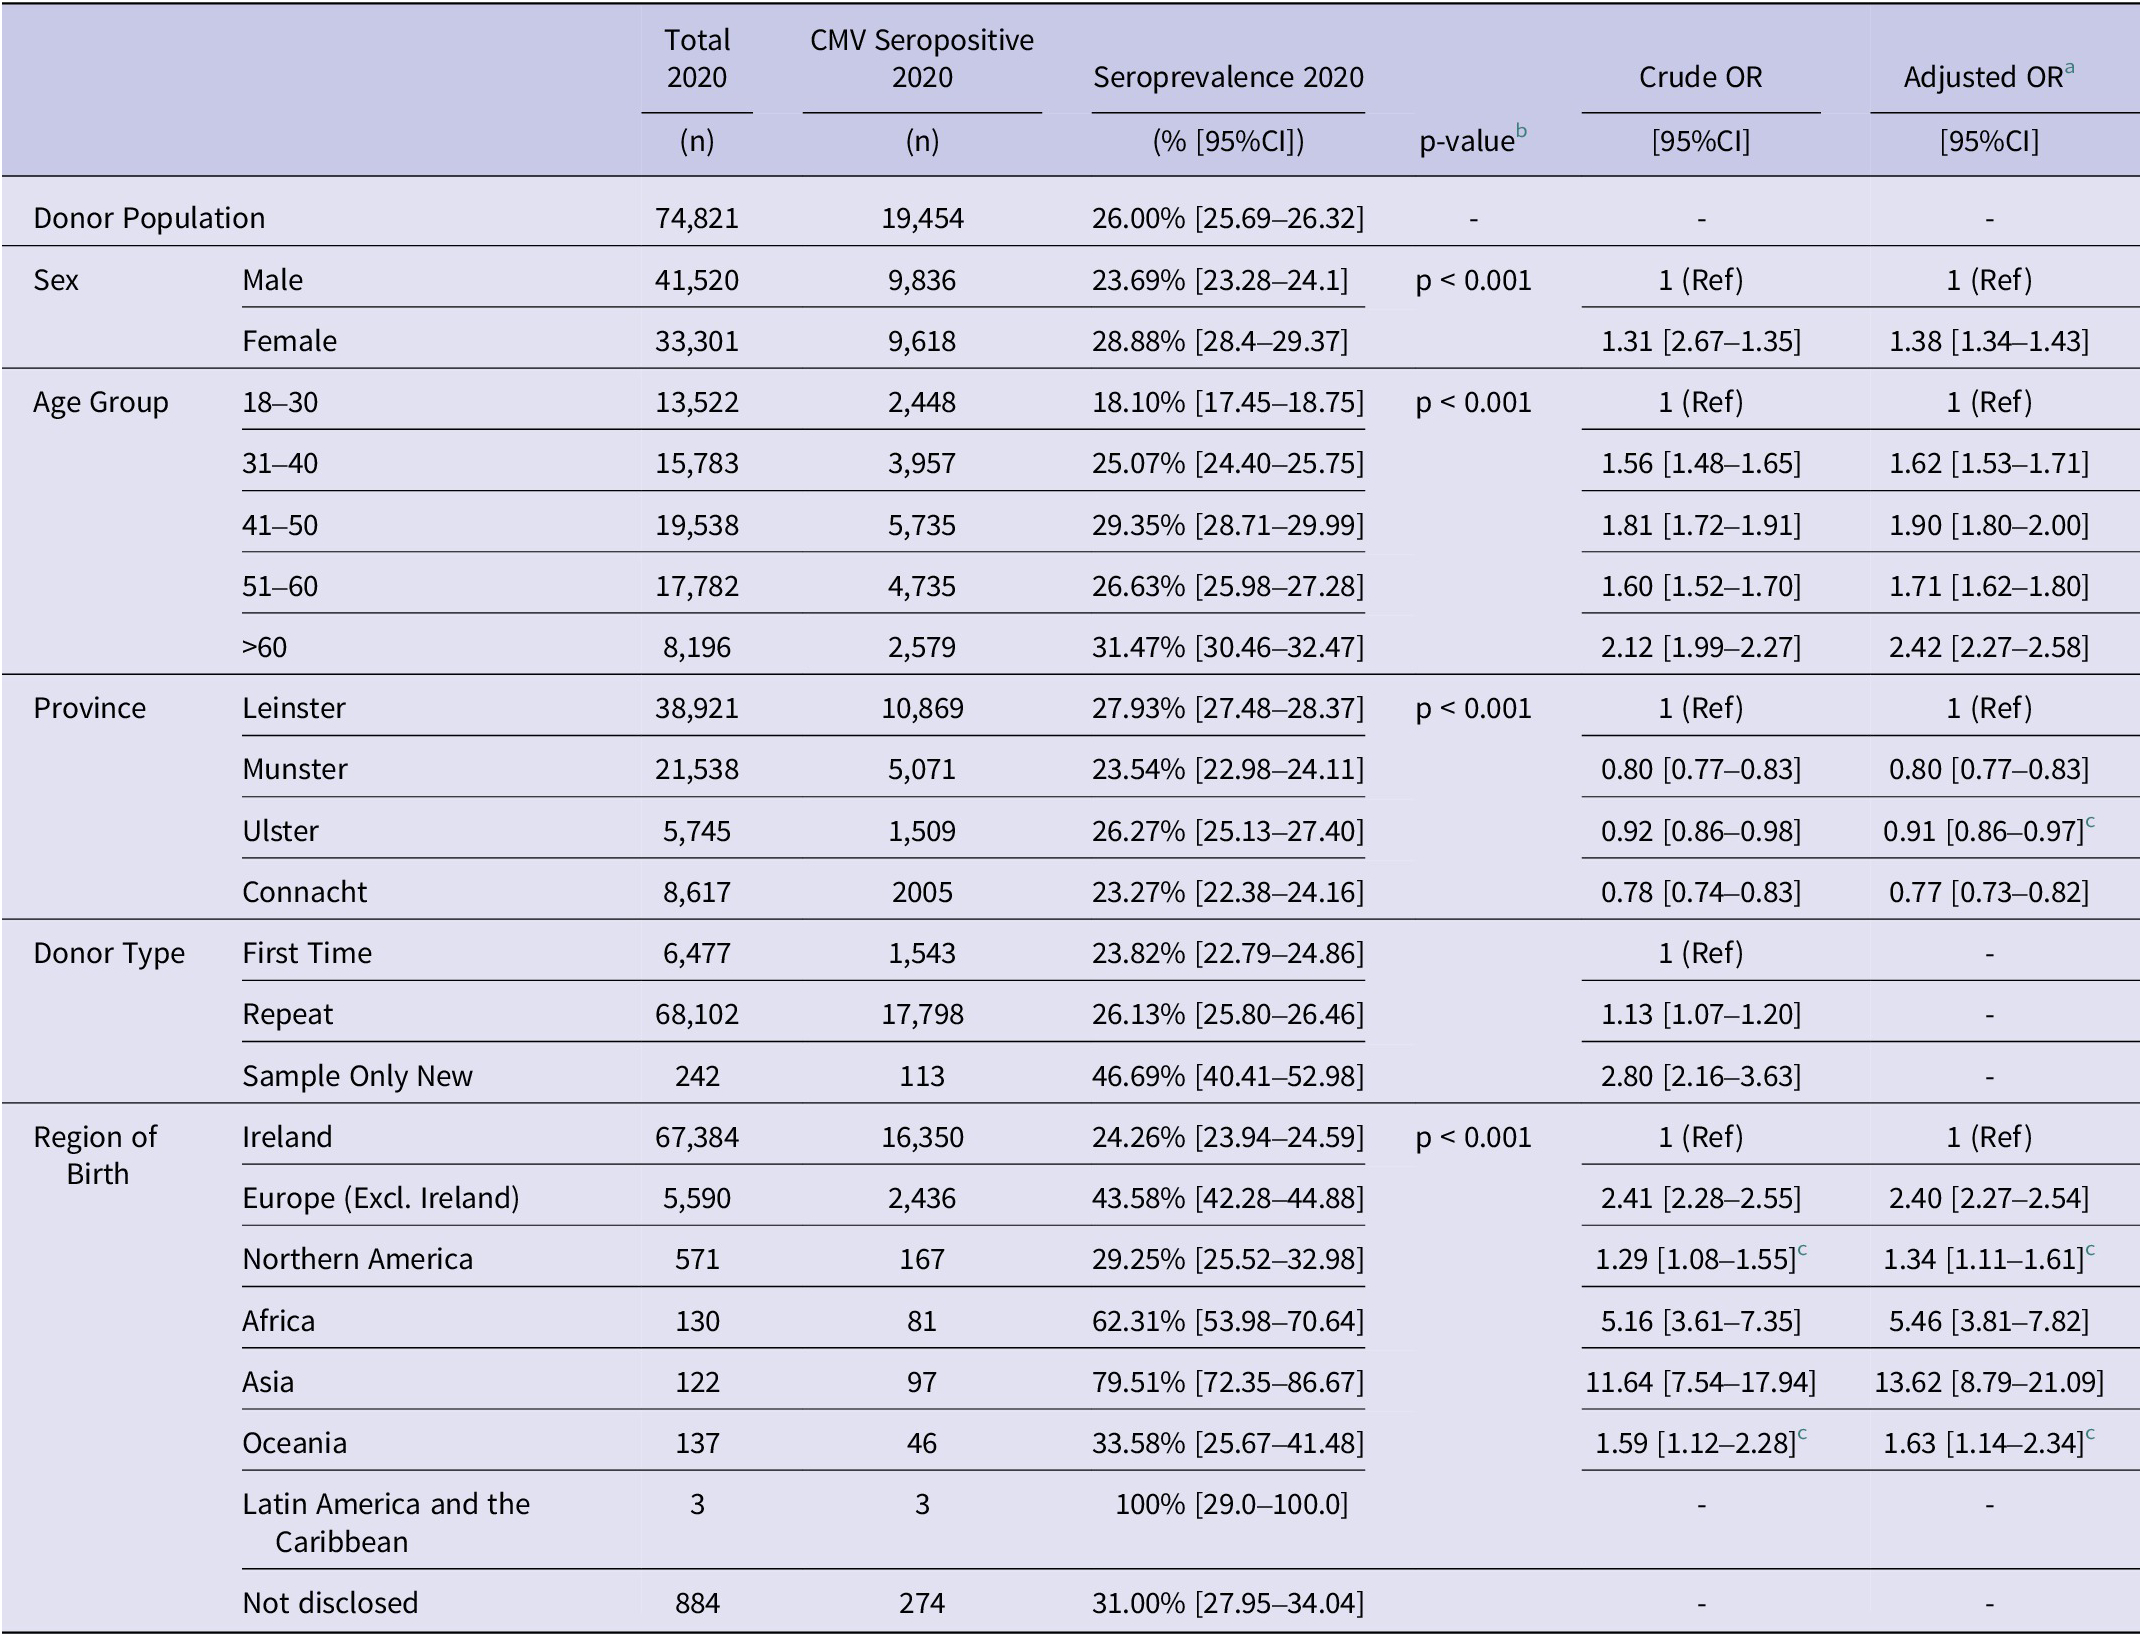Click the Seroprevalence 2020 column header
This screenshot has height=1636, width=2142.
click(x=1227, y=77)
